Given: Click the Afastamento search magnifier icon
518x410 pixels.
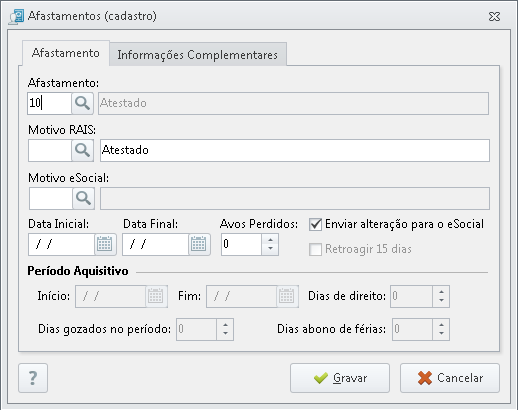Looking at the screenshot, I should pos(82,103).
